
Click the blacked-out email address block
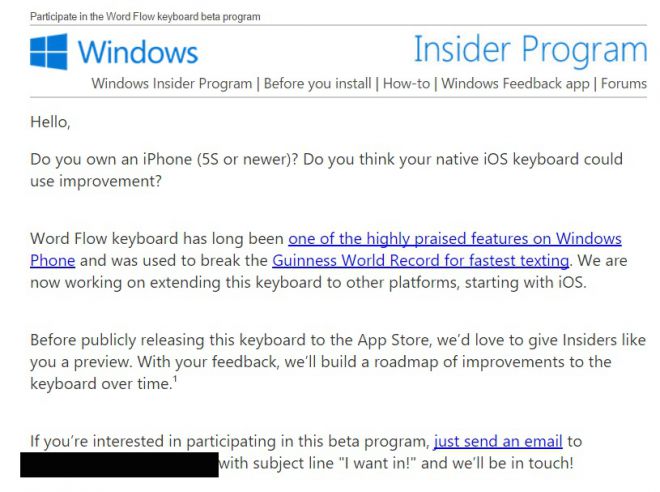[119, 464]
